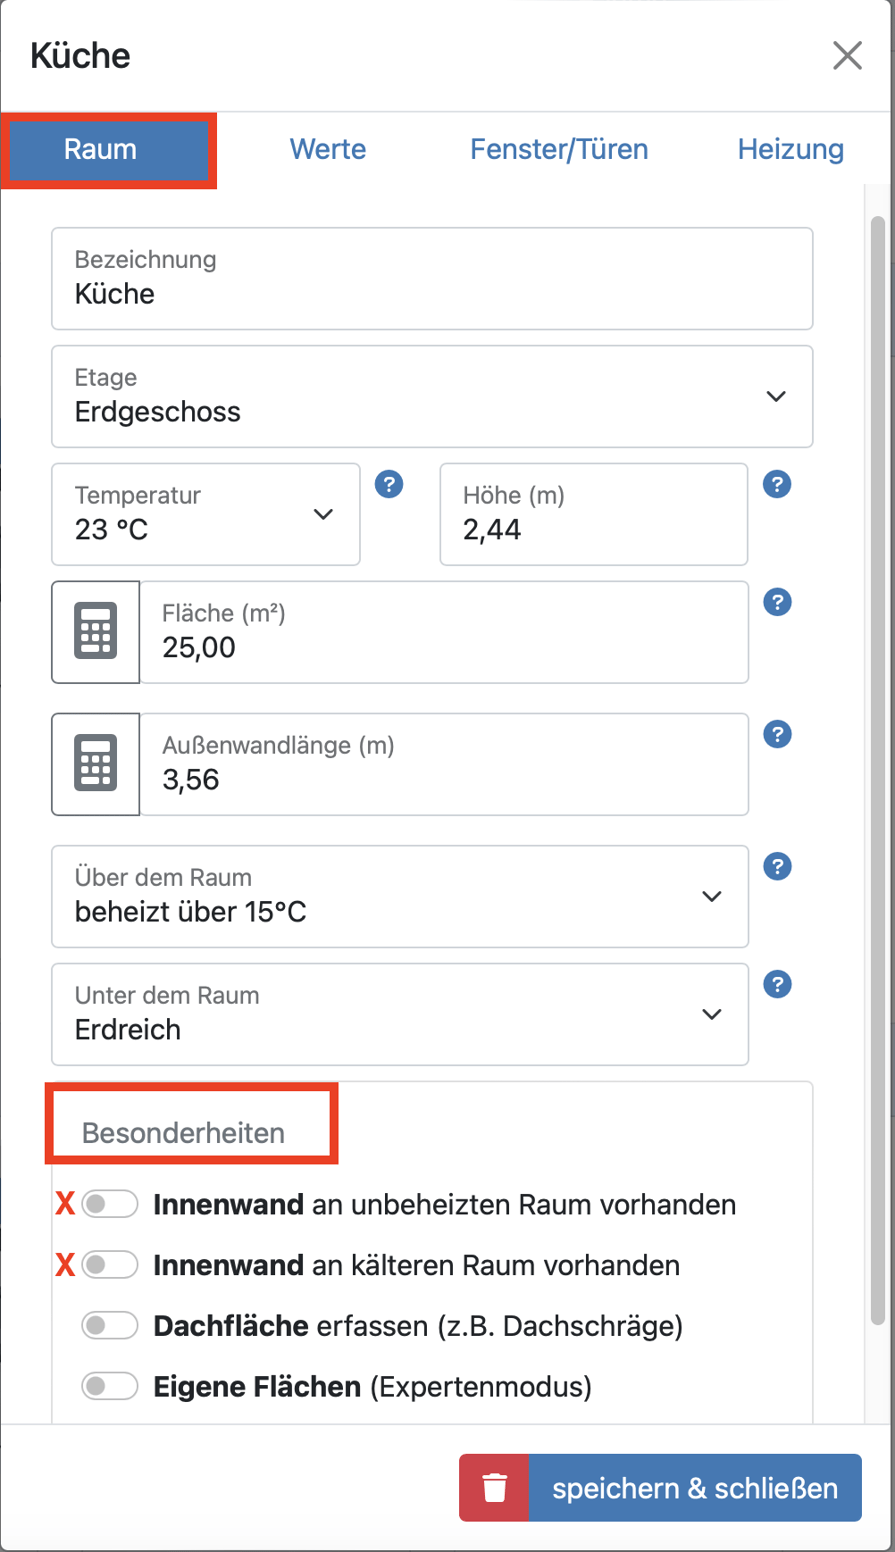Click the help icon for Über dem Raum

pyautogui.click(x=777, y=866)
